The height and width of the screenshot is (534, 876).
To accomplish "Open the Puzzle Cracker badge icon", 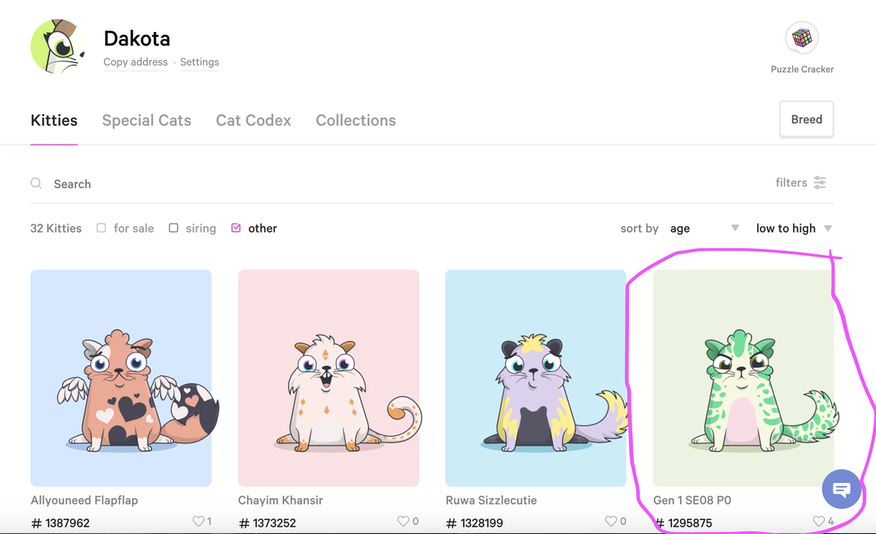I will [x=801, y=39].
